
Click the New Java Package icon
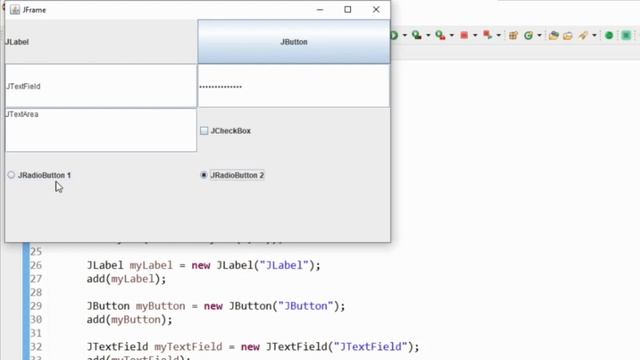pos(513,36)
